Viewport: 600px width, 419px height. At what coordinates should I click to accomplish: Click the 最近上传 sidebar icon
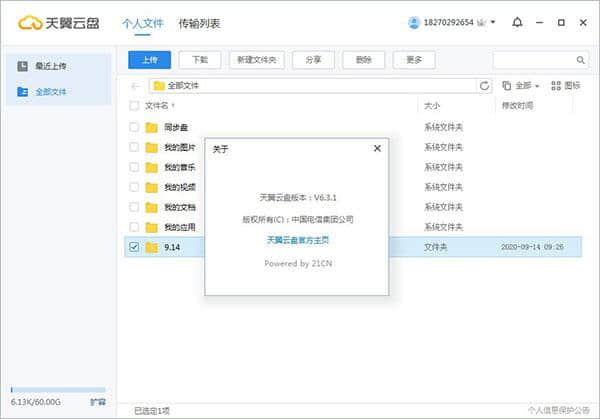click(23, 65)
